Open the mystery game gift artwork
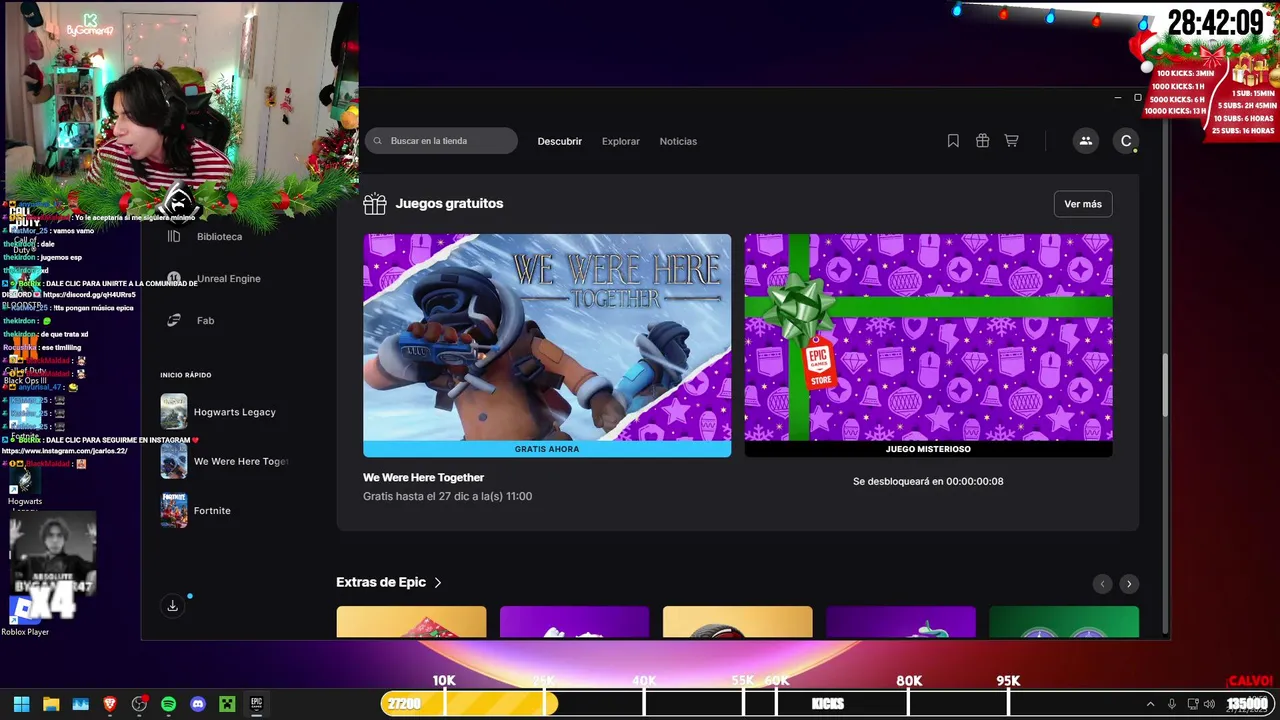 (928, 338)
